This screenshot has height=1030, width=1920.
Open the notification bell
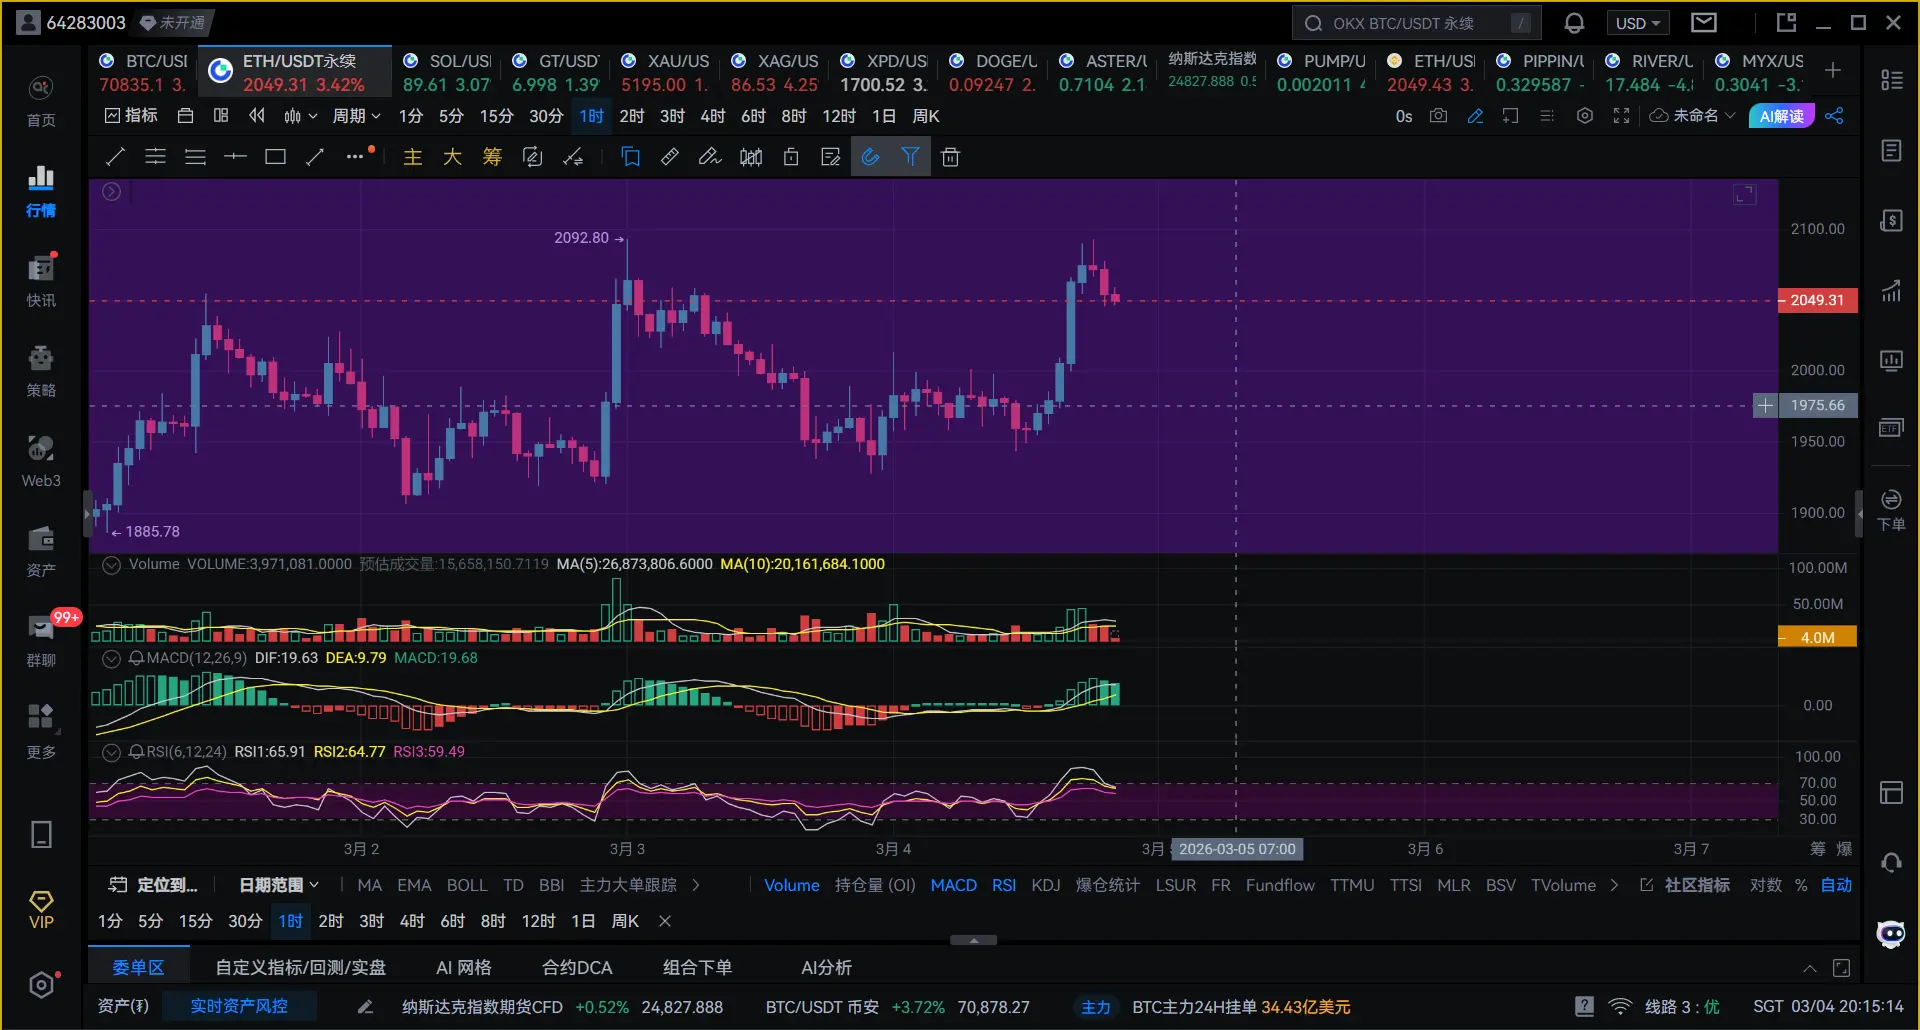click(x=1574, y=23)
